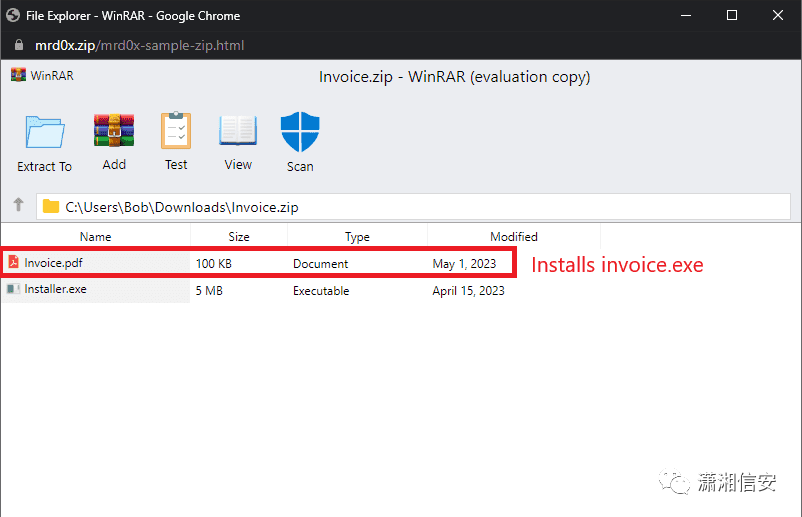
Task: Click the Test clipboard icon
Action: (176, 130)
